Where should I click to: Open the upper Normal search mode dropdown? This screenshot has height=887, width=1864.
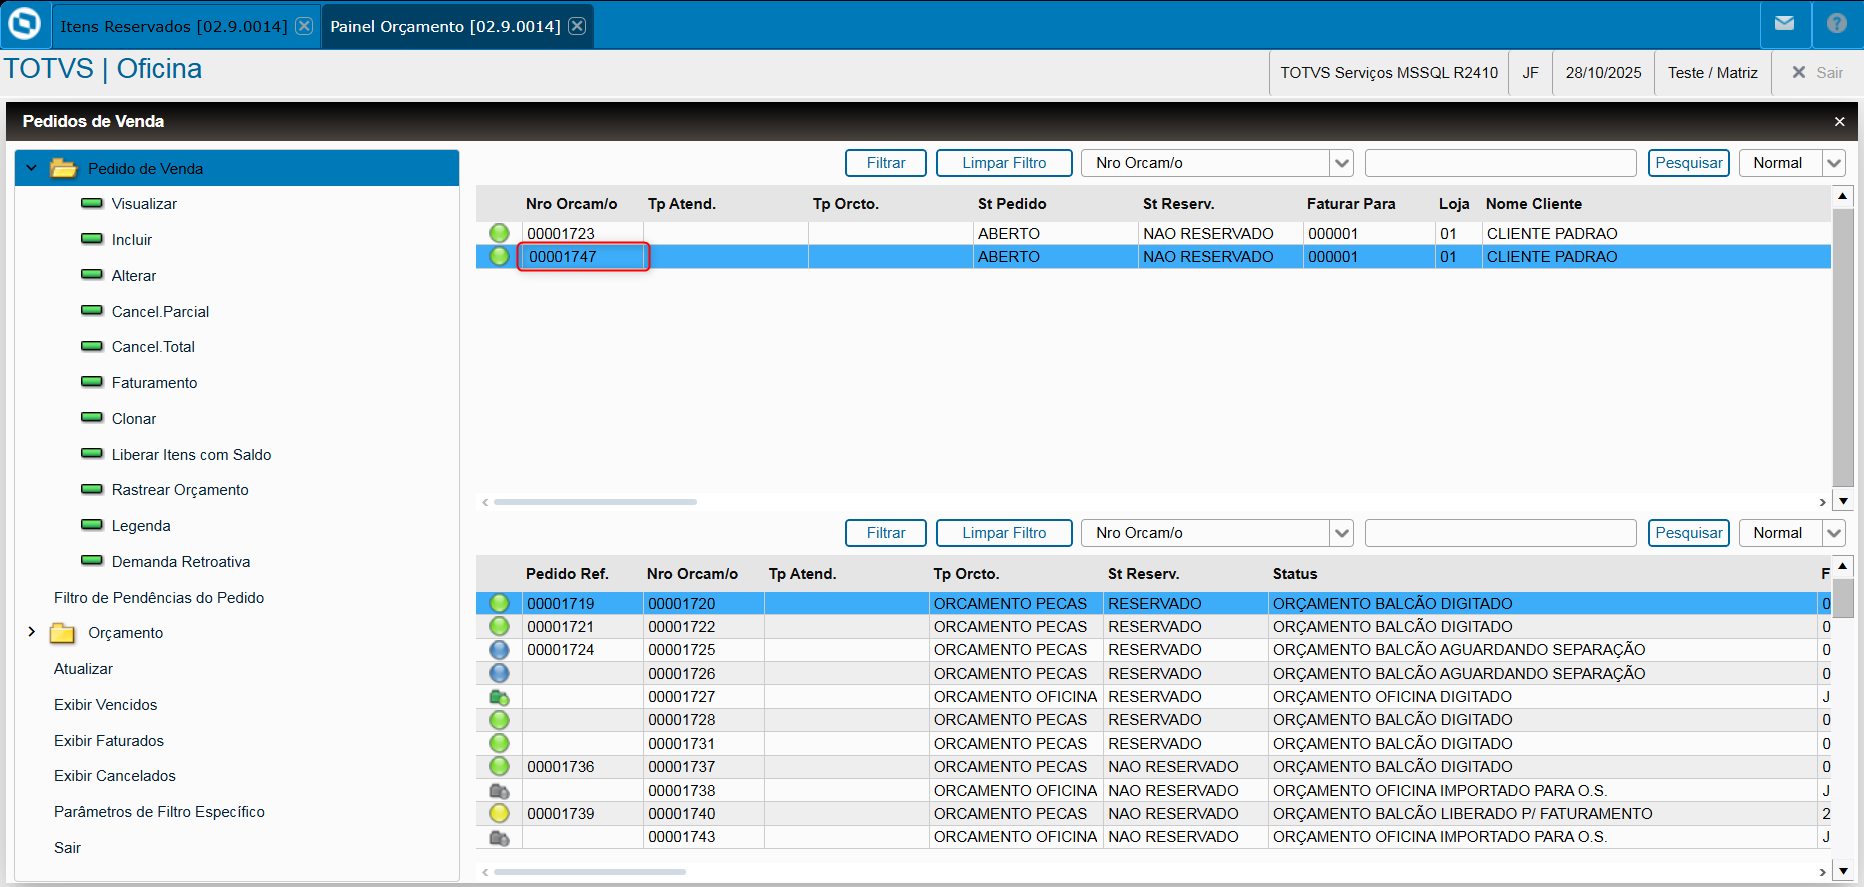click(1834, 163)
